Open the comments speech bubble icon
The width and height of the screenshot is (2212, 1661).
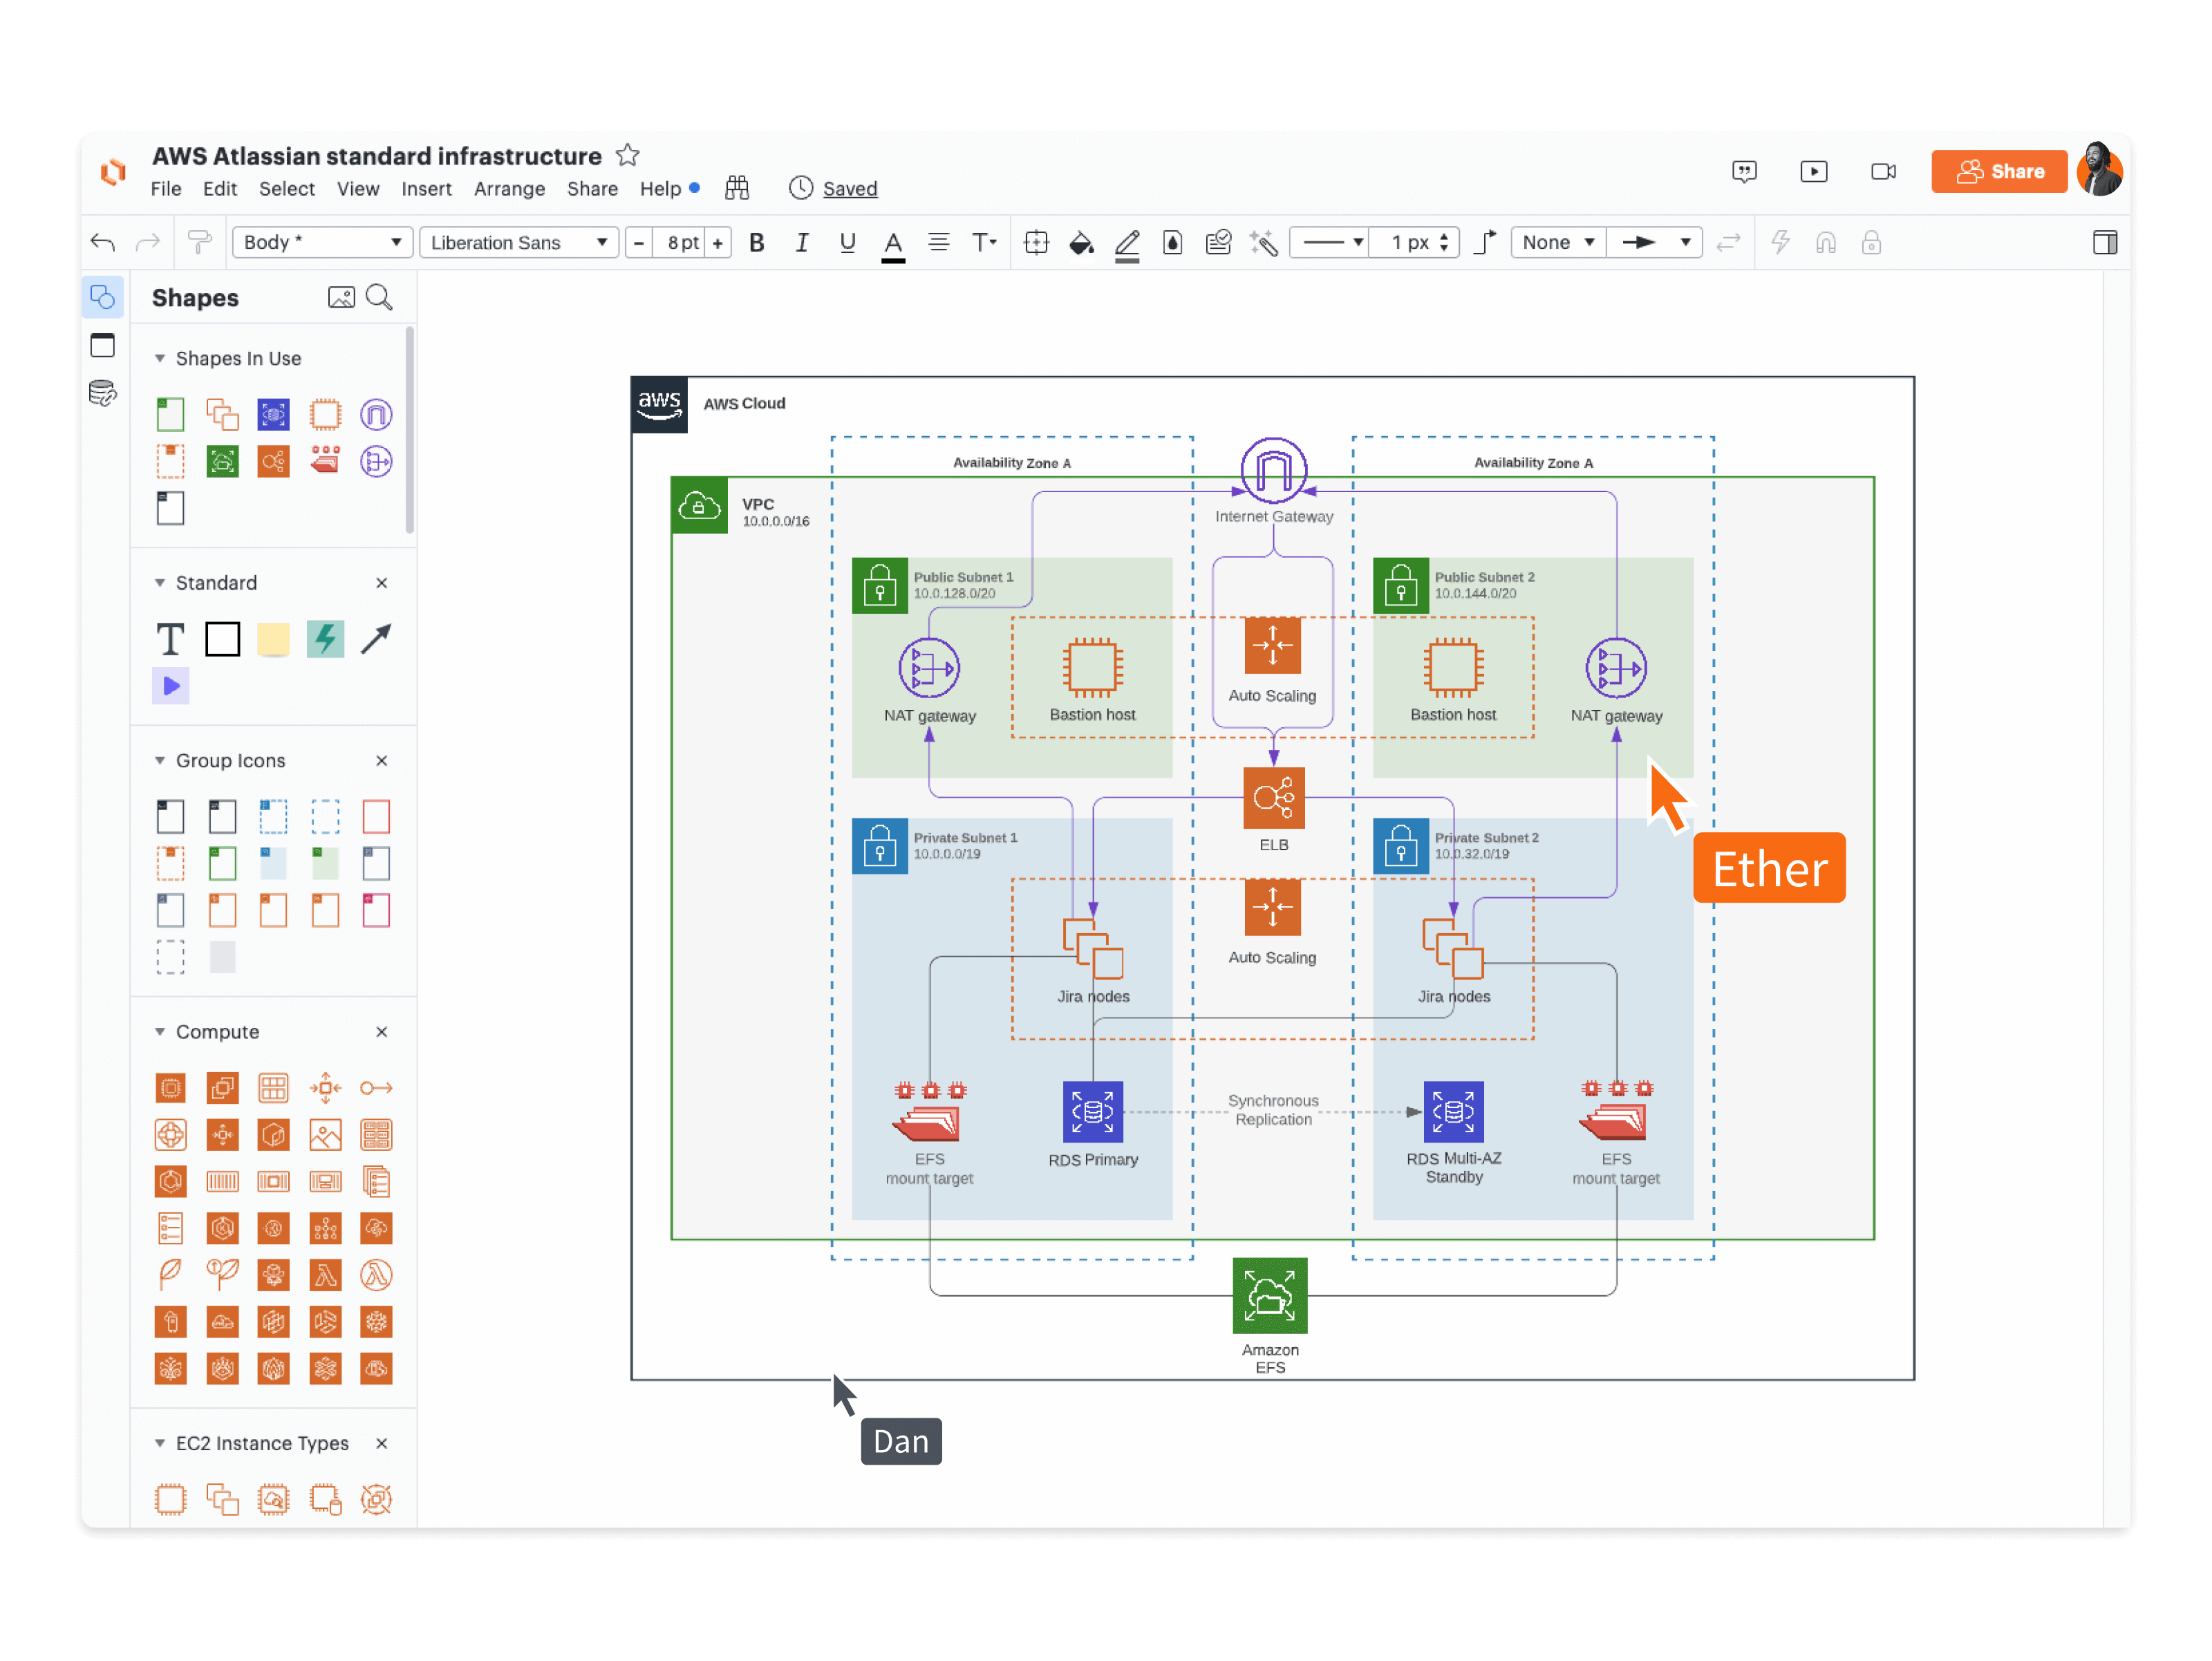click(x=1743, y=172)
